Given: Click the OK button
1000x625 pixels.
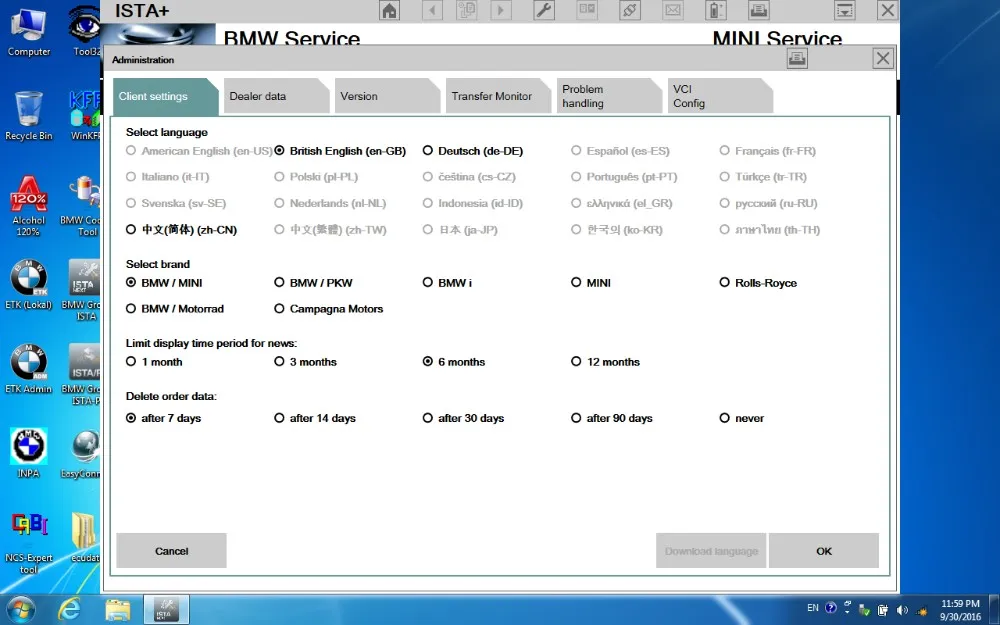Looking at the screenshot, I should pos(824,551).
